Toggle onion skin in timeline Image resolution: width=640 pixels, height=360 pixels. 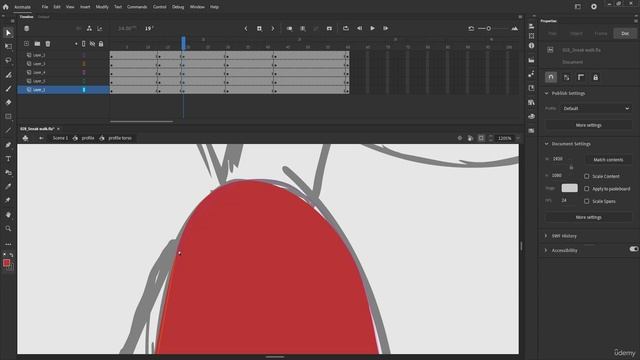[289, 29]
